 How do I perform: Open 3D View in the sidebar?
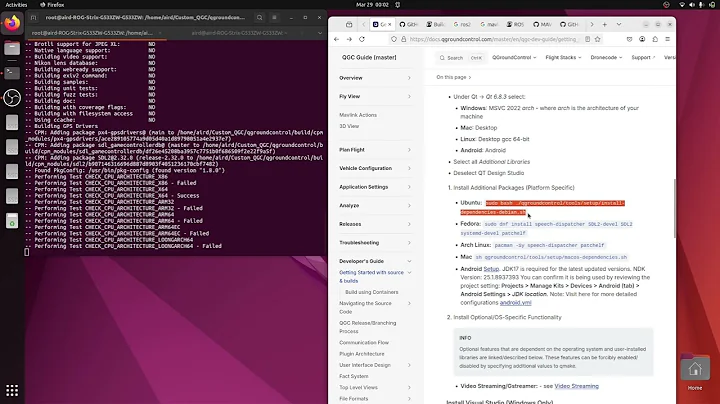pos(349,126)
